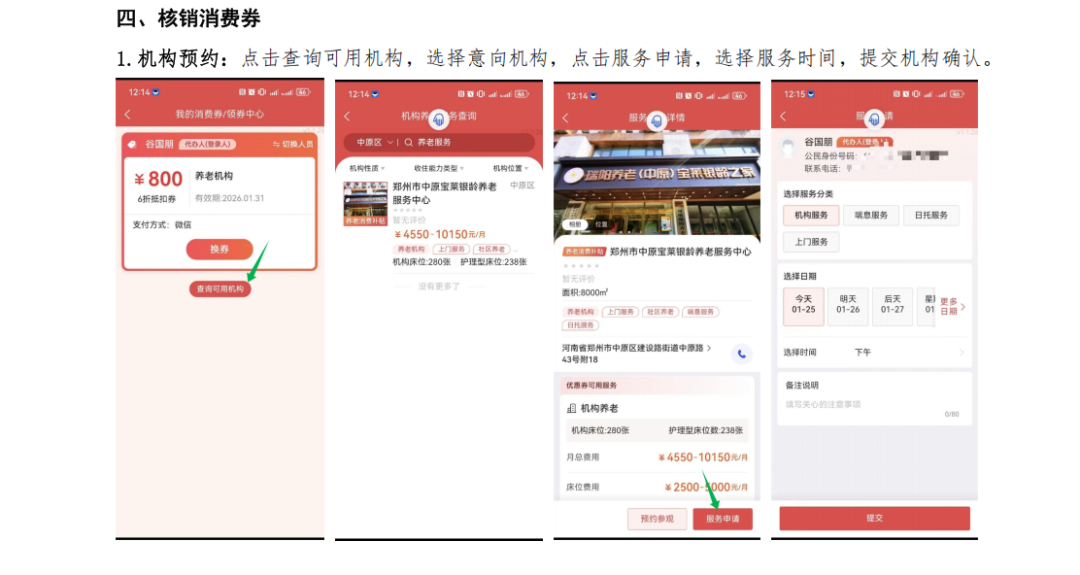Tap 查询可用机构 button
The width and height of the screenshot is (1080, 575).
[220, 289]
